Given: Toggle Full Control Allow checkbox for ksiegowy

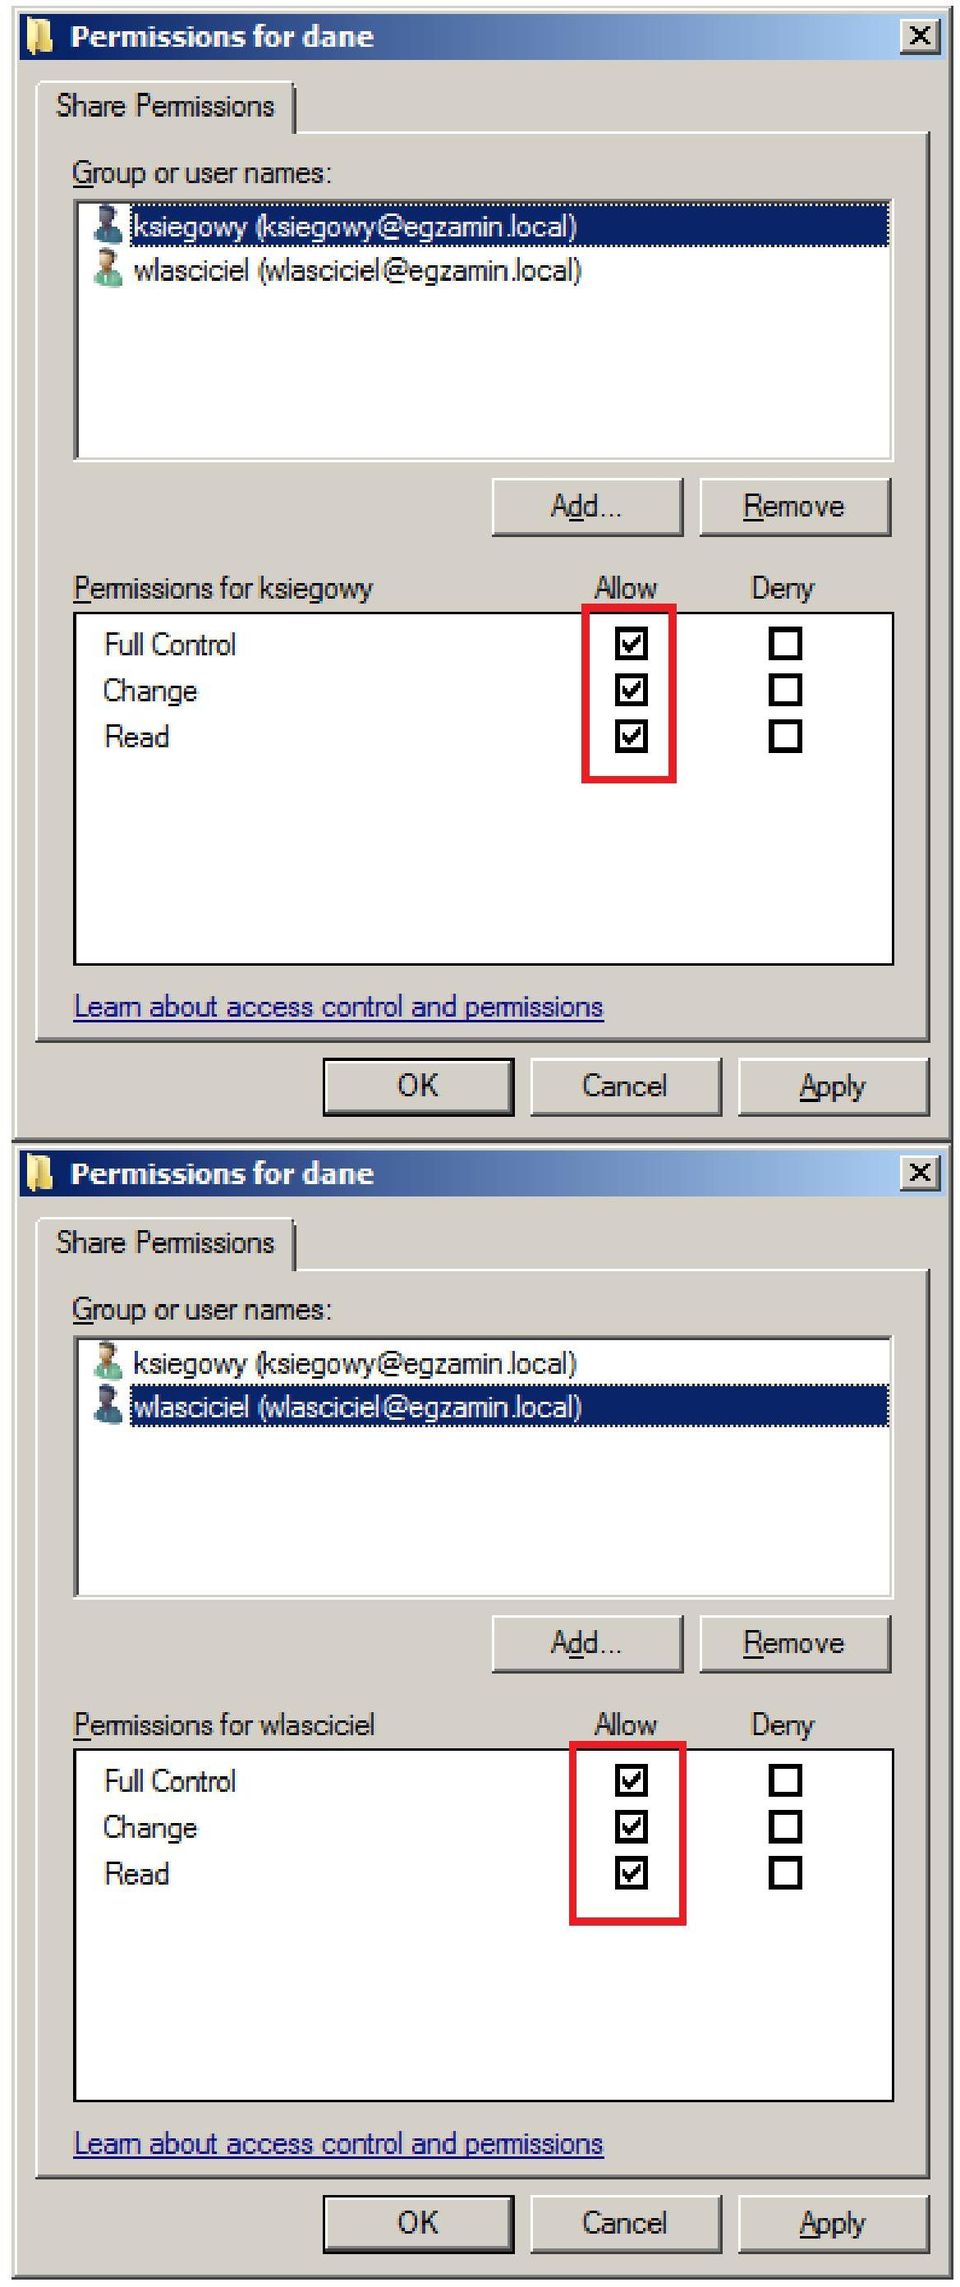Looking at the screenshot, I should pyautogui.click(x=631, y=643).
